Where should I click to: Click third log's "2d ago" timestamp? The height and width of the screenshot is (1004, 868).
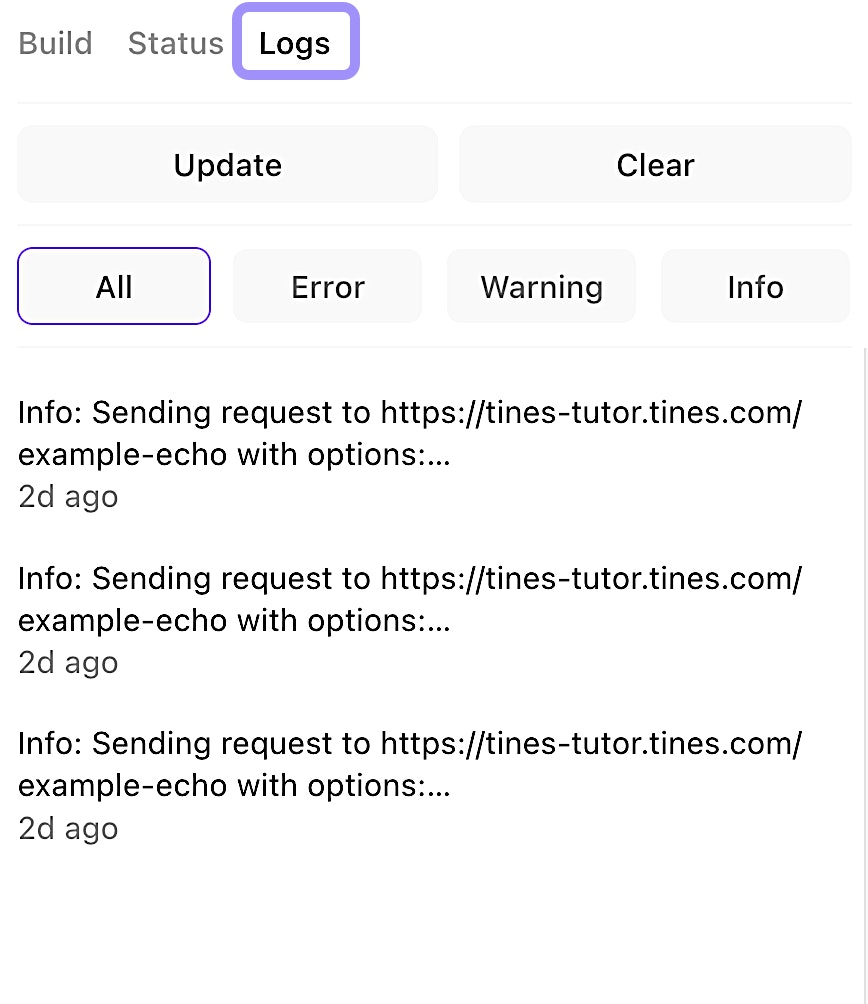point(68,829)
